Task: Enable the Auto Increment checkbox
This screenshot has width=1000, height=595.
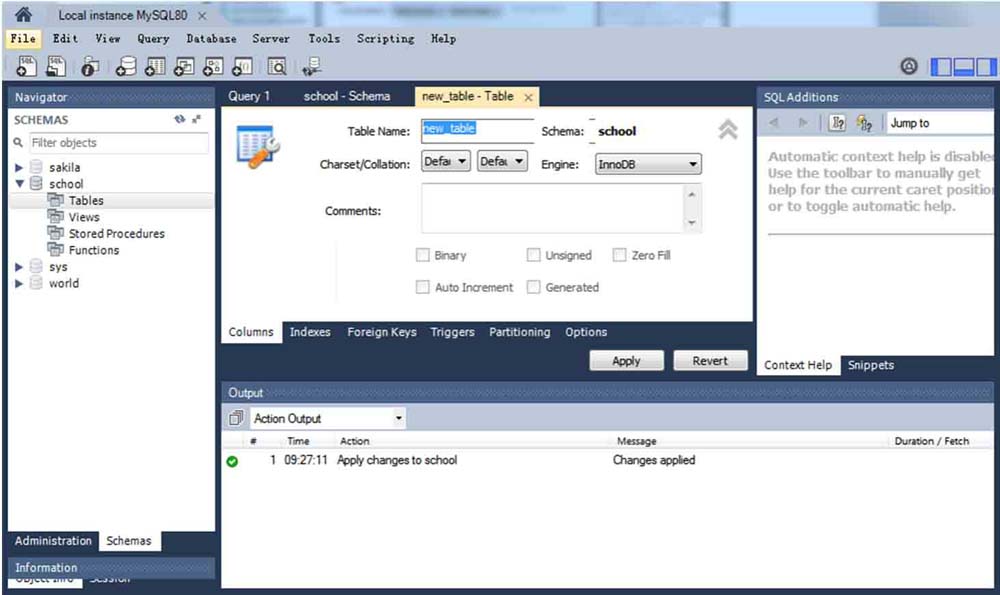Action: [422, 287]
